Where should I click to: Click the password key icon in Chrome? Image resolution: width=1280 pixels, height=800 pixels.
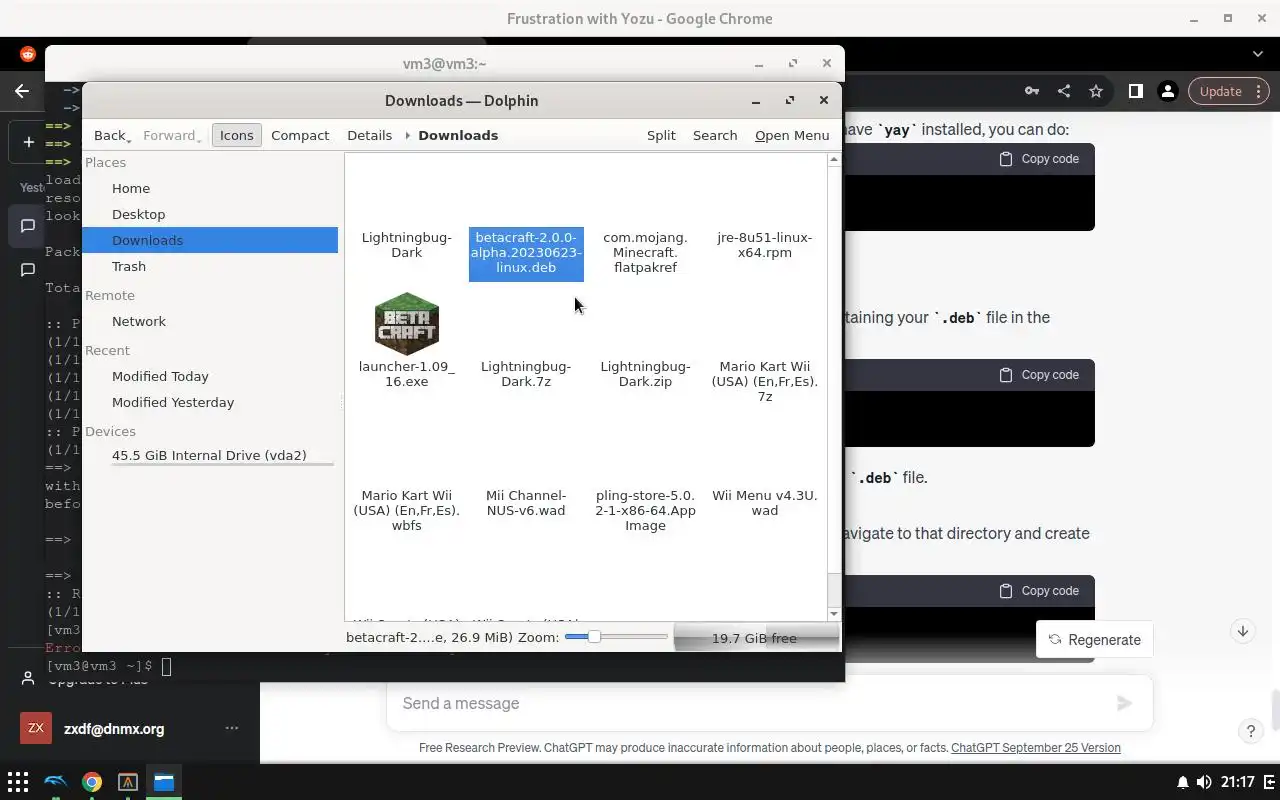point(1032,91)
